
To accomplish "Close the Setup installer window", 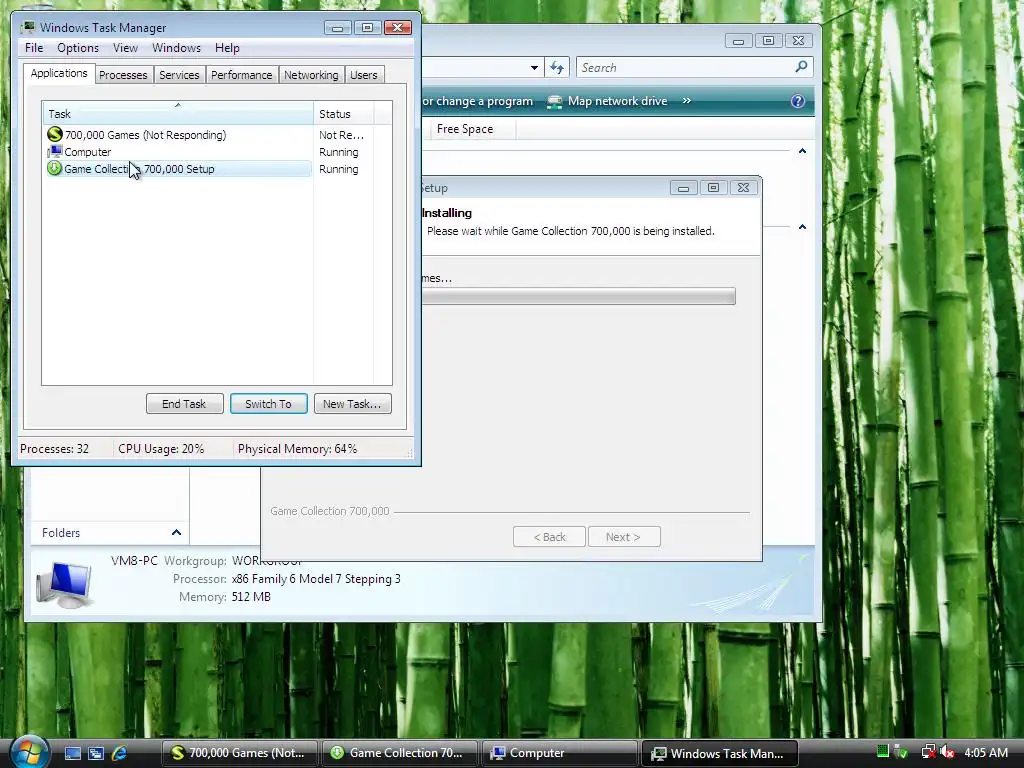I will click(x=743, y=188).
